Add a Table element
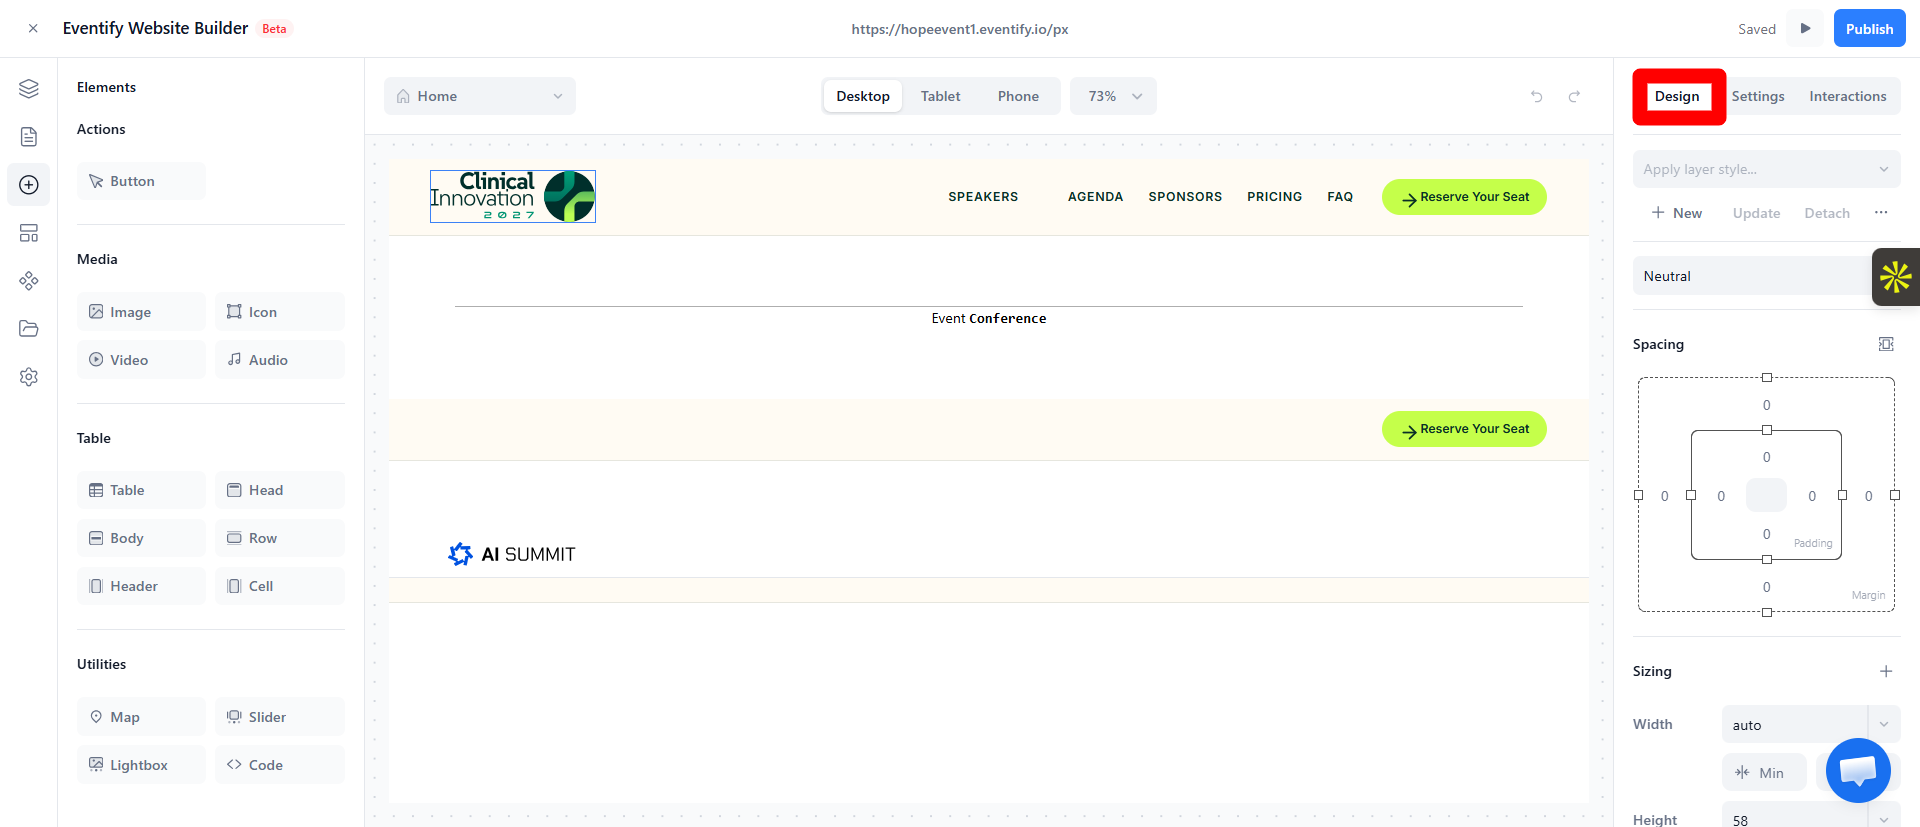The image size is (1920, 827). point(141,490)
